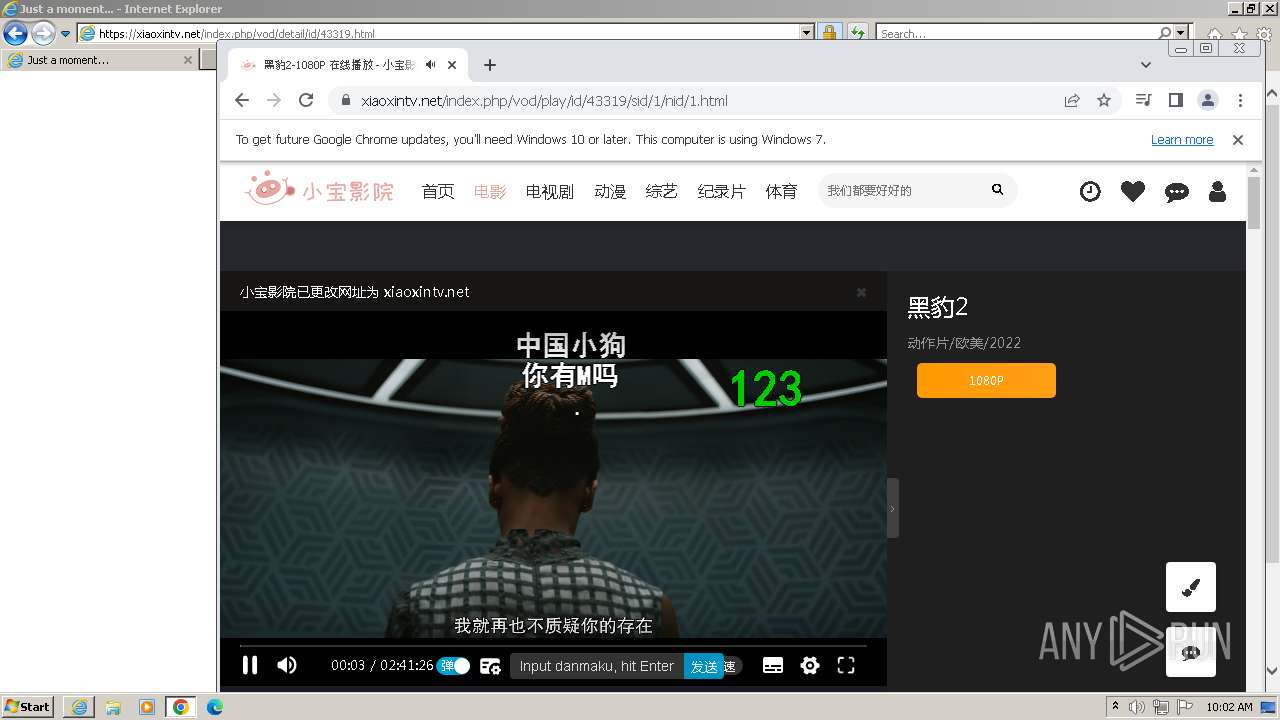The width and height of the screenshot is (1280, 720).
Task: Click the theme paintbrush floating button
Action: 1191,587
